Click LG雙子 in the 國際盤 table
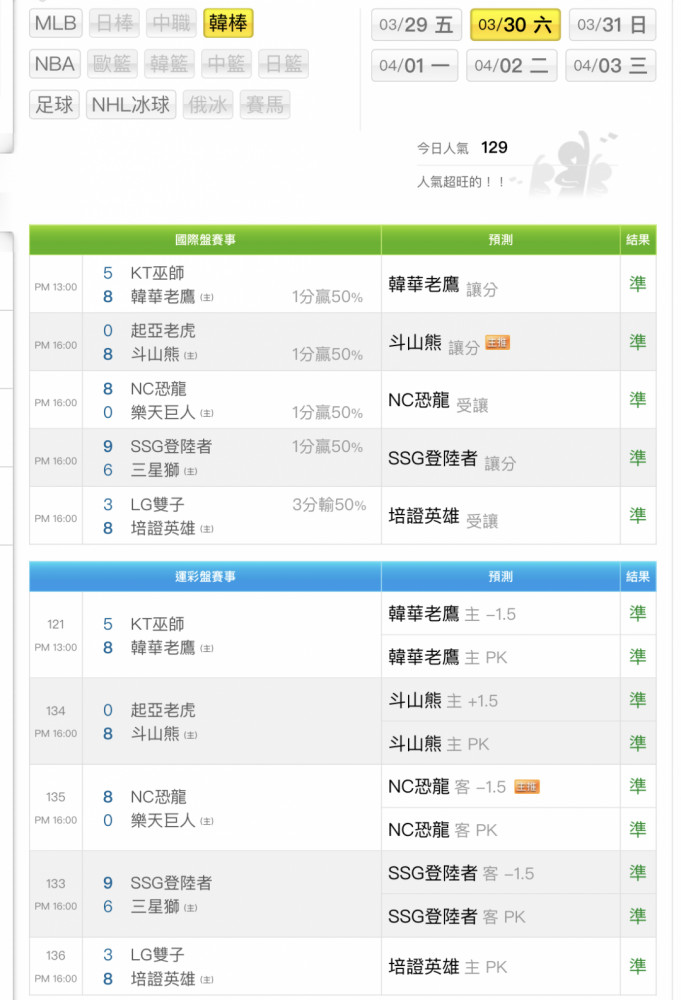The image size is (681, 1000). pos(157,504)
